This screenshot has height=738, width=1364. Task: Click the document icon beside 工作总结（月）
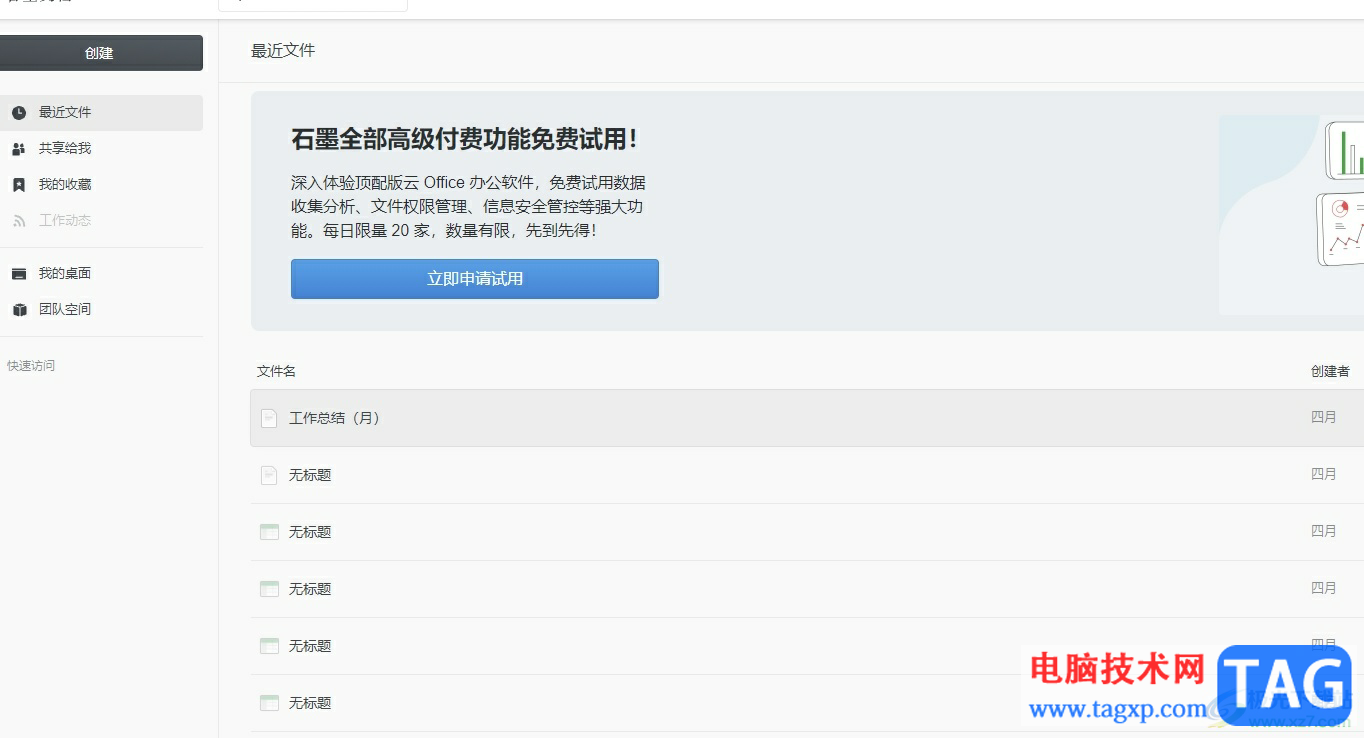(x=269, y=418)
